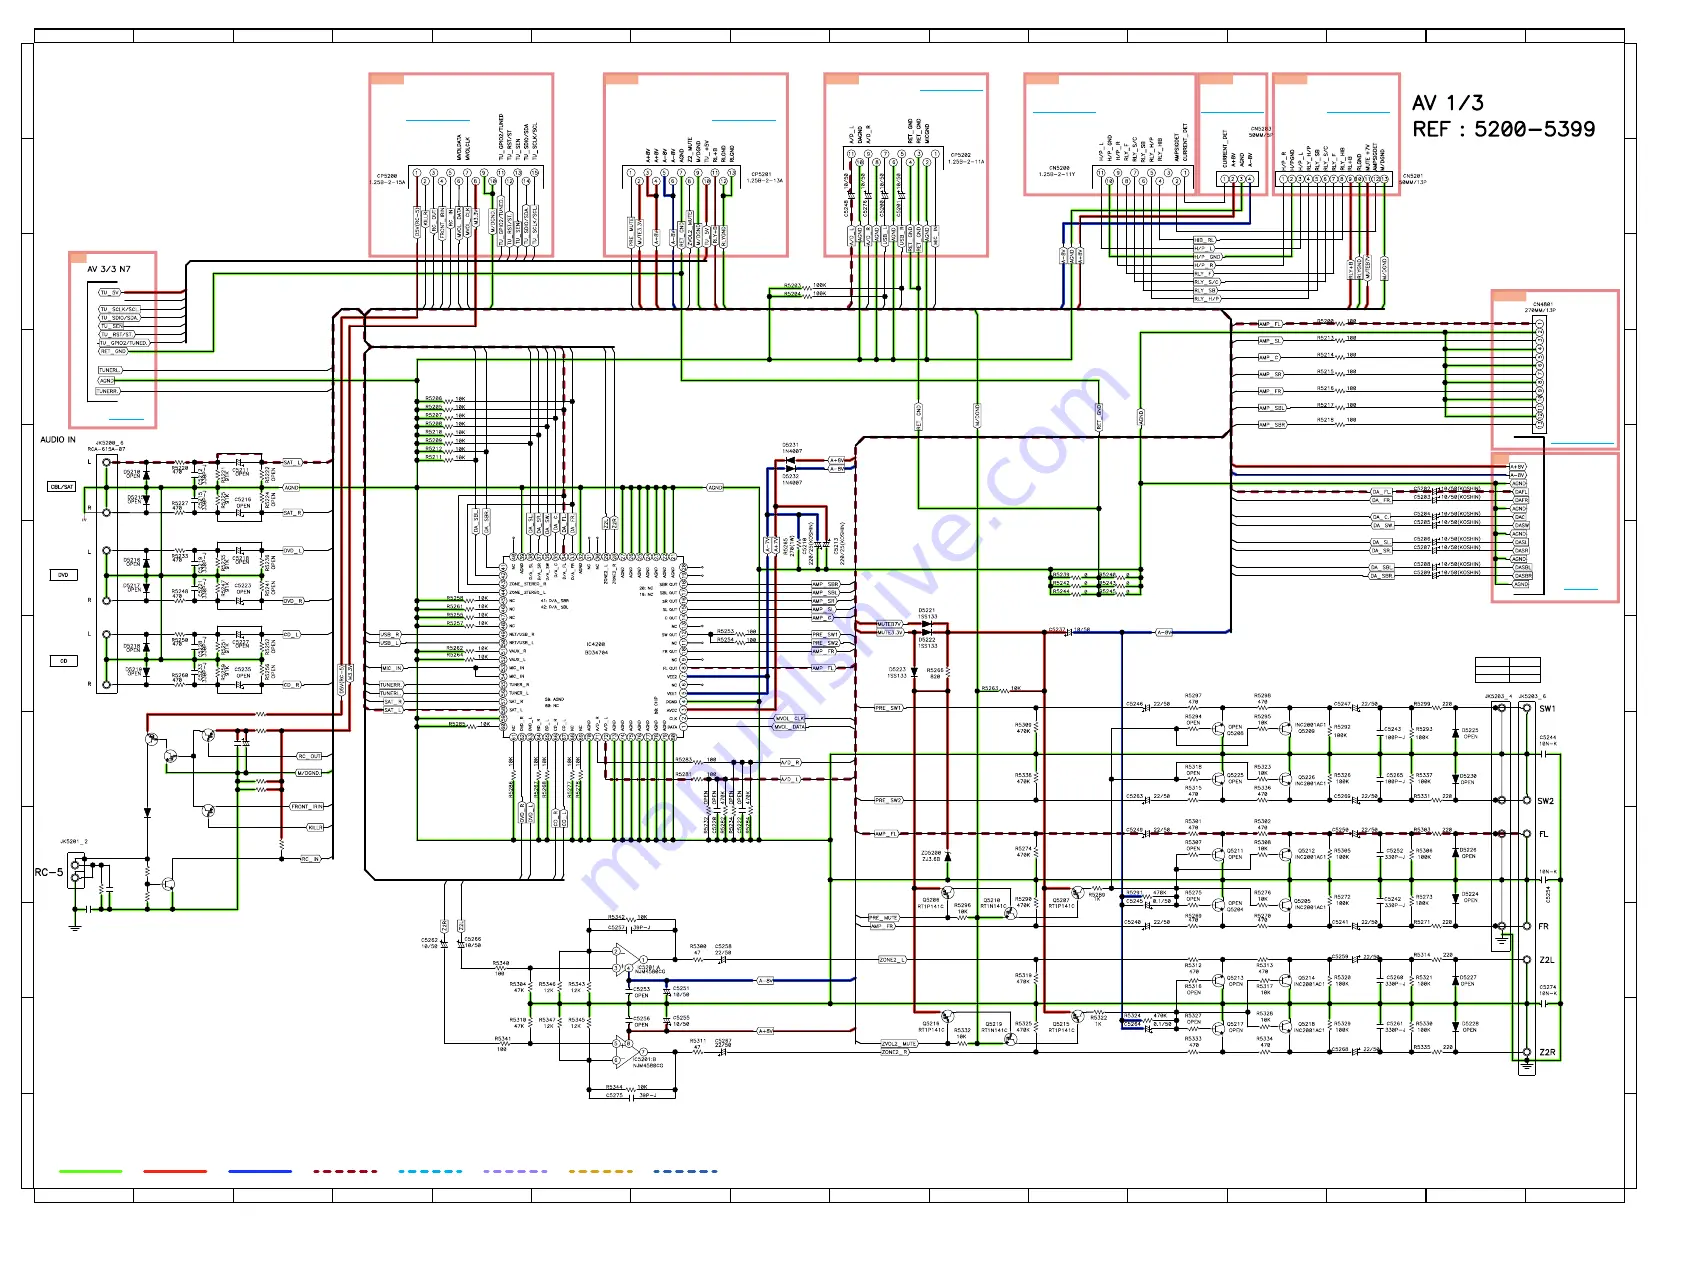Click the 'AV 1/3' sheet title
Image resolution: width=1701 pixels, height=1263 pixels.
coord(1447,103)
